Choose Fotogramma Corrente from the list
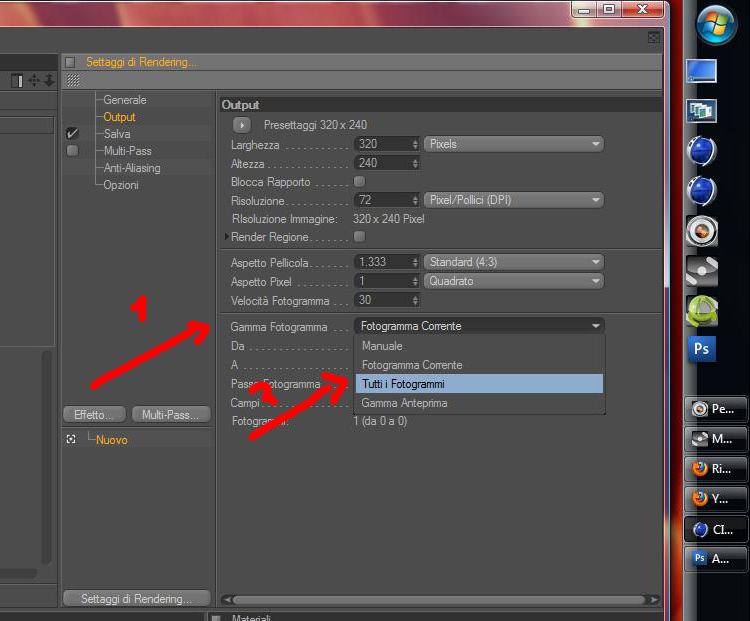The image size is (750, 621). (x=479, y=365)
